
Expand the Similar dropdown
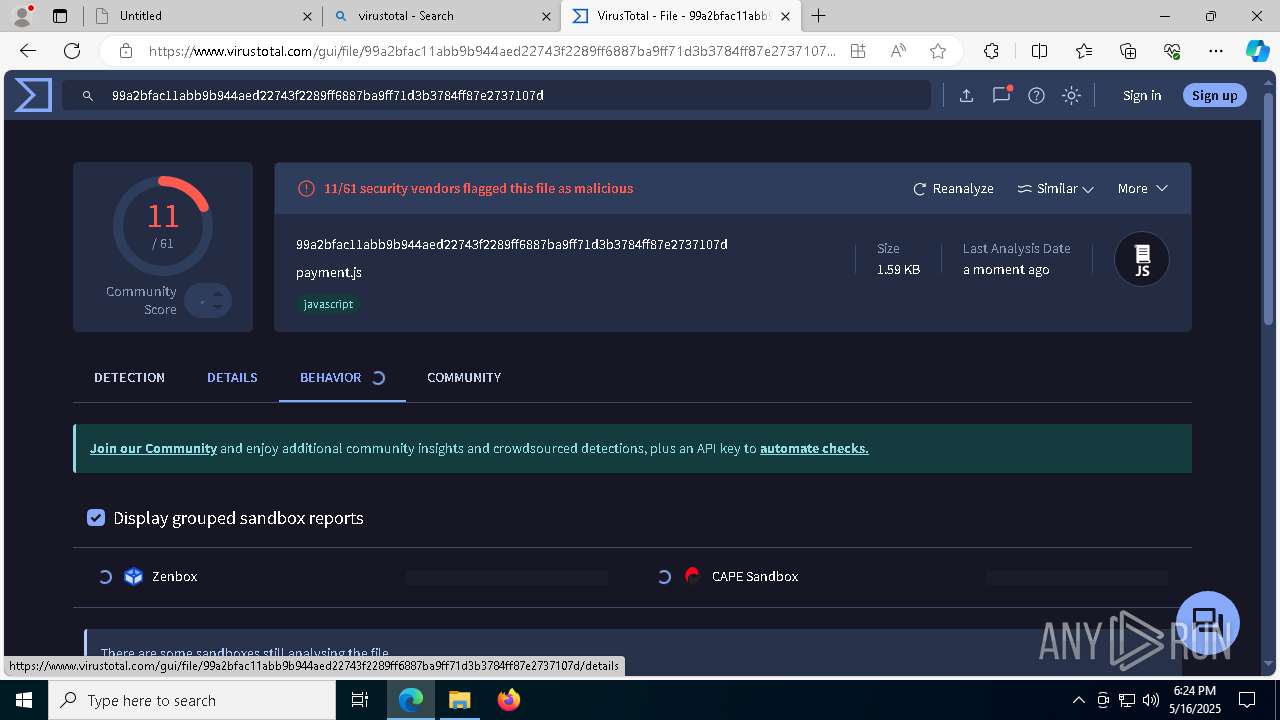(x=1055, y=188)
